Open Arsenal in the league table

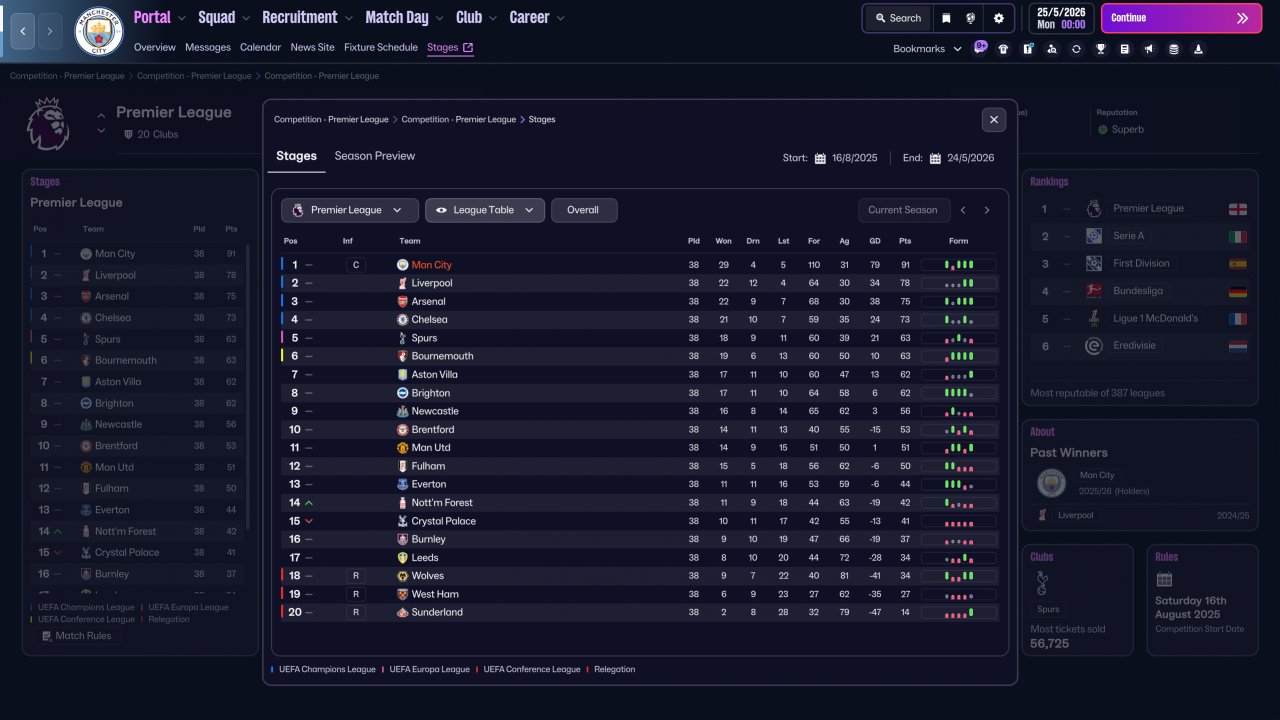(429, 302)
